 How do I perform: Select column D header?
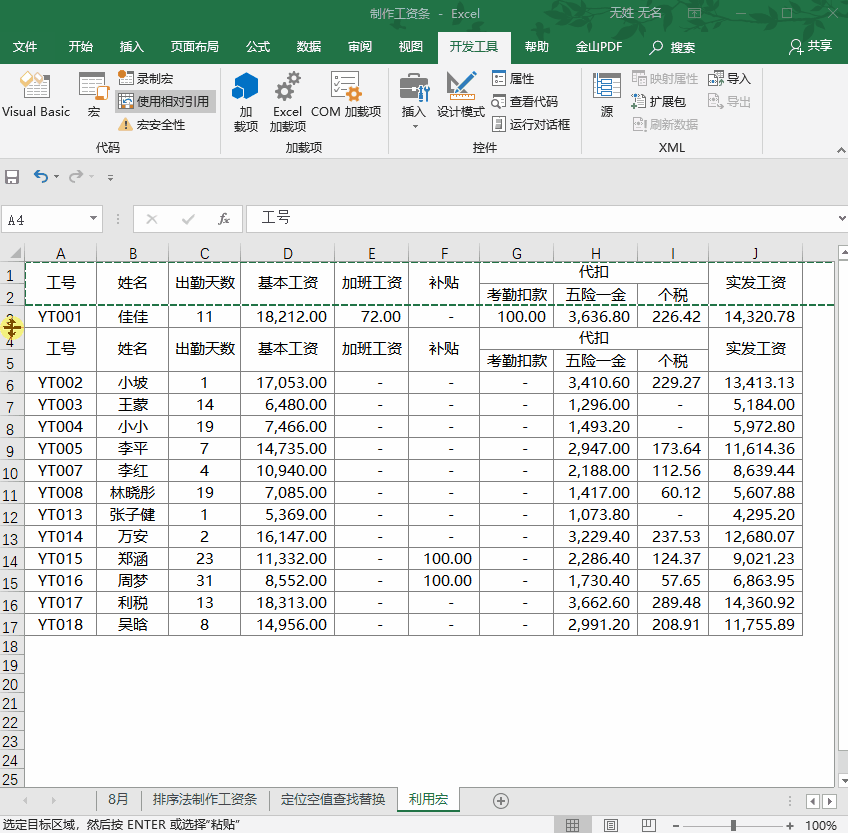pos(287,253)
